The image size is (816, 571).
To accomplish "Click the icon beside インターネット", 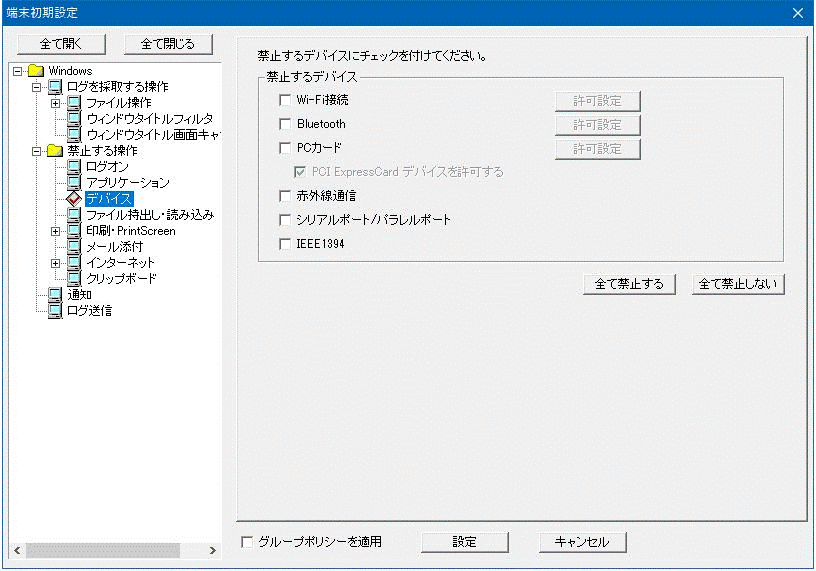I will coord(74,263).
